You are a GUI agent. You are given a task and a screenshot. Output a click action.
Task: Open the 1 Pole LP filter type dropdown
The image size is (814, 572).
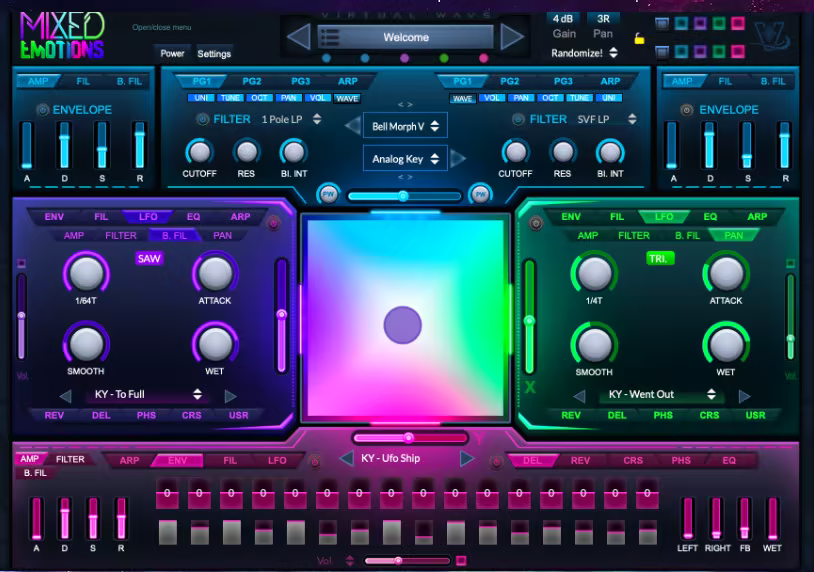point(291,119)
